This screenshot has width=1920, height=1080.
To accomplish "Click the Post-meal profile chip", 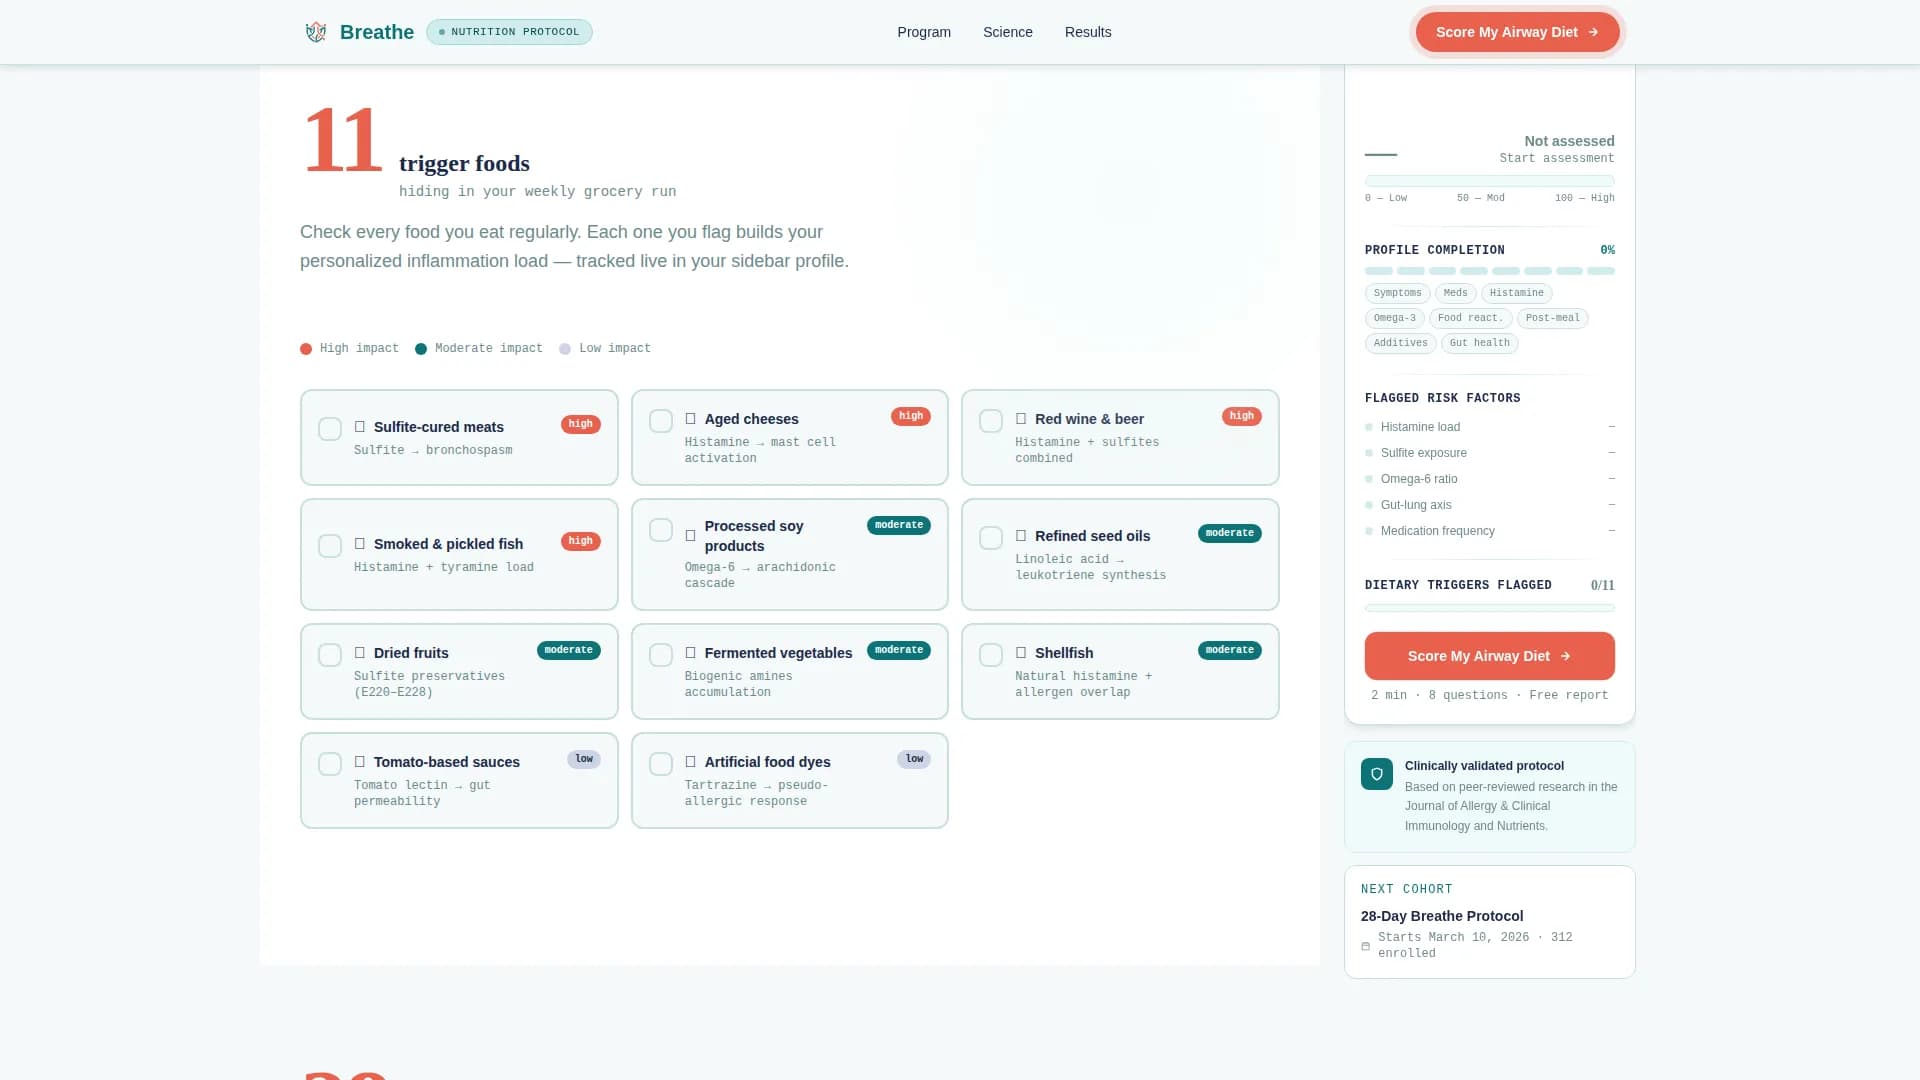I will coord(1552,318).
